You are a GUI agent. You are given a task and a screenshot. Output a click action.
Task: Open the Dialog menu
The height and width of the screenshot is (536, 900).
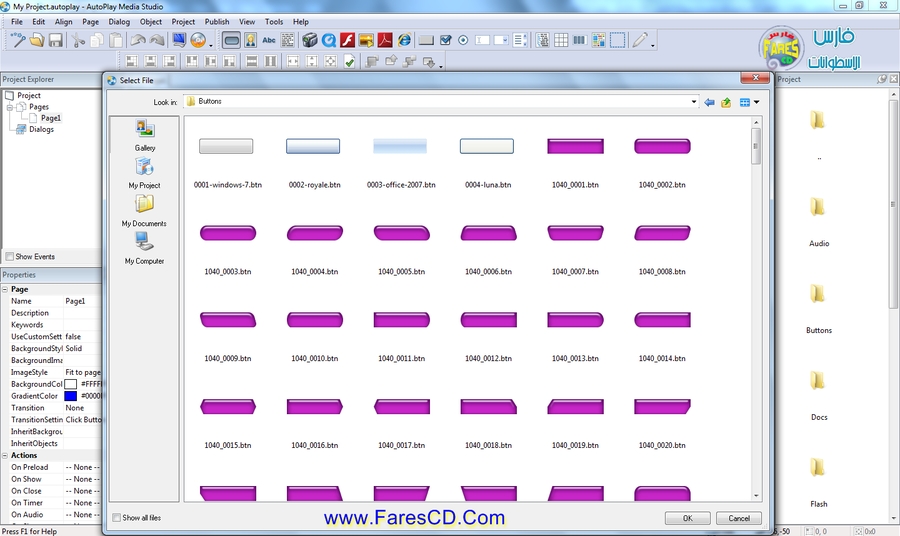tap(119, 21)
